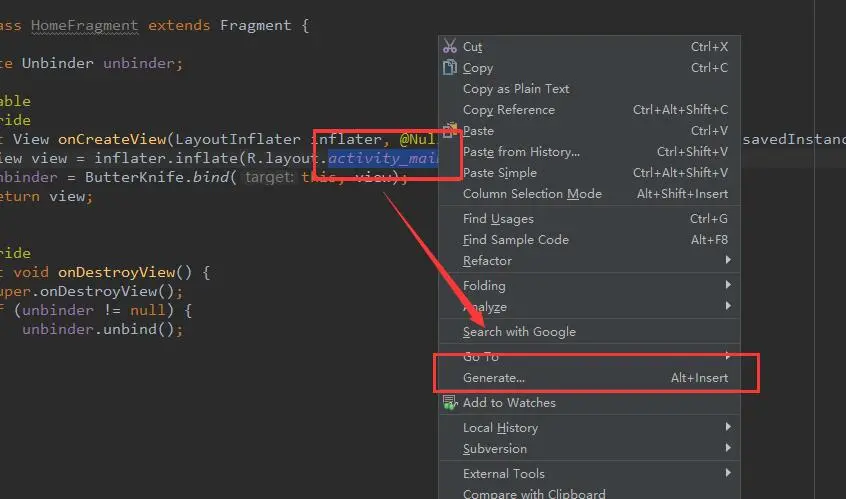Screen dimensions: 846x499
Task: Open the Subversion submenu
Action: pyautogui.click(x=590, y=448)
